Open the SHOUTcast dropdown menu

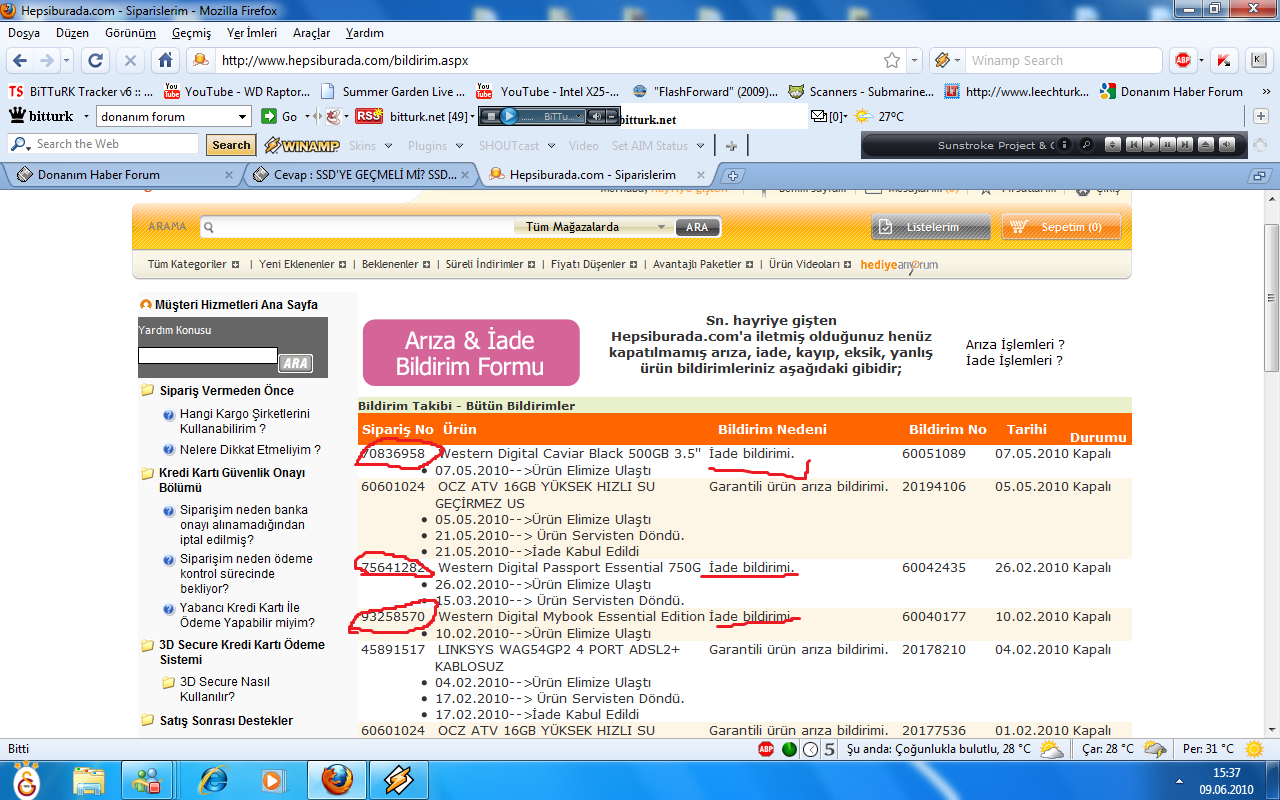click(516, 146)
